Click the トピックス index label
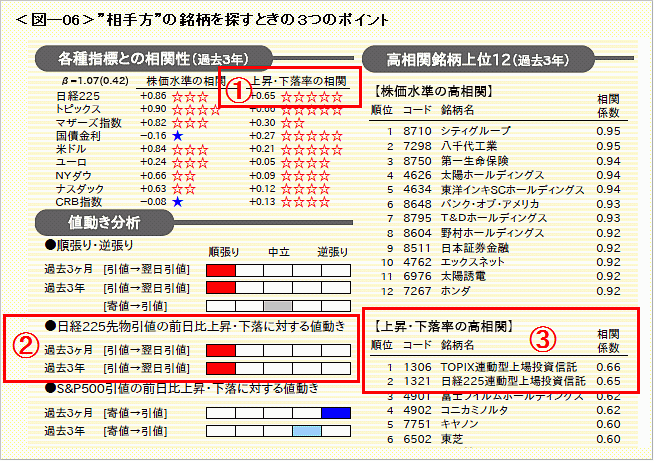The image size is (654, 461). point(78,109)
